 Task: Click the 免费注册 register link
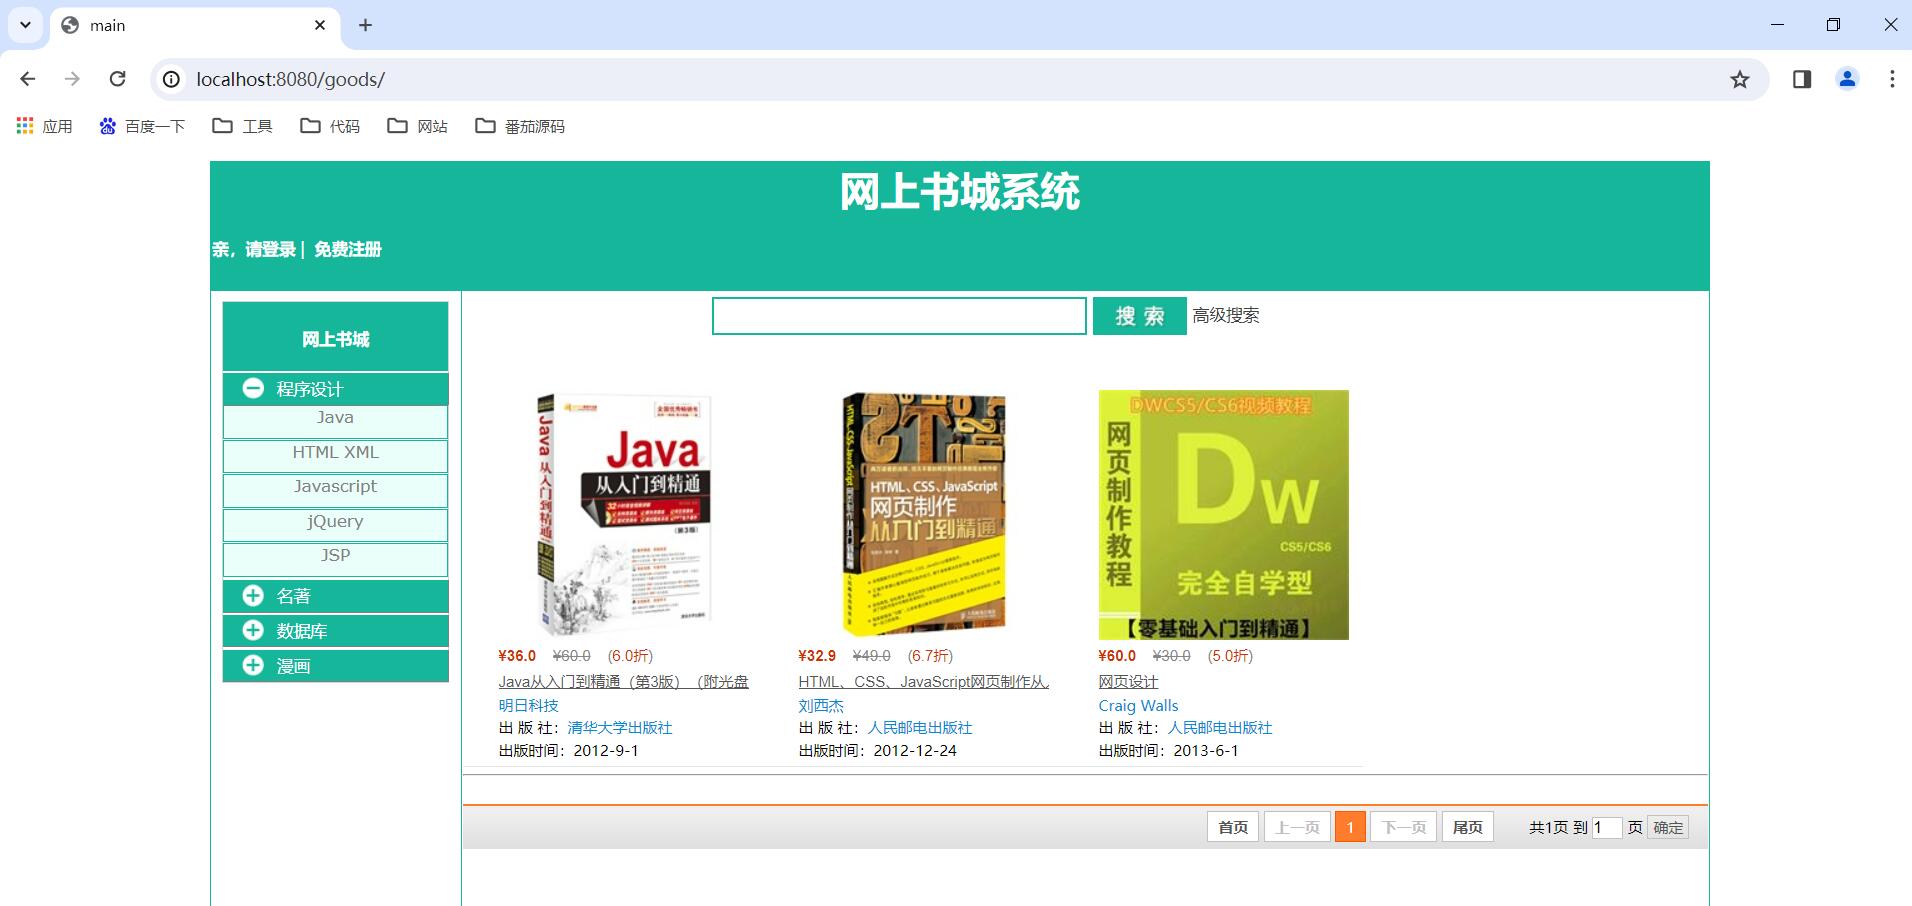(x=348, y=249)
